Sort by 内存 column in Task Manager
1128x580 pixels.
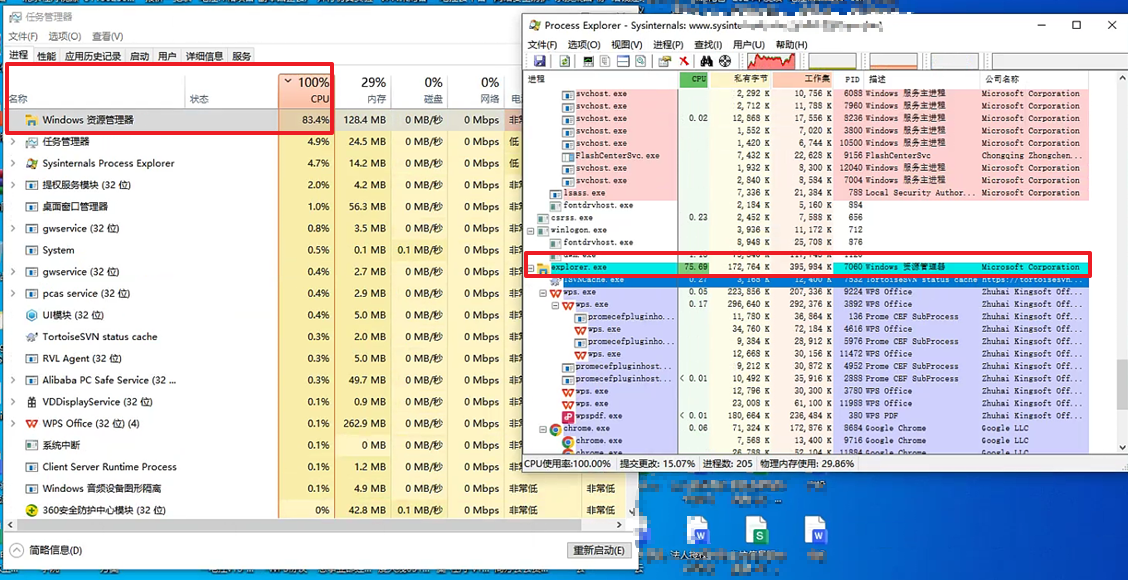(363, 90)
